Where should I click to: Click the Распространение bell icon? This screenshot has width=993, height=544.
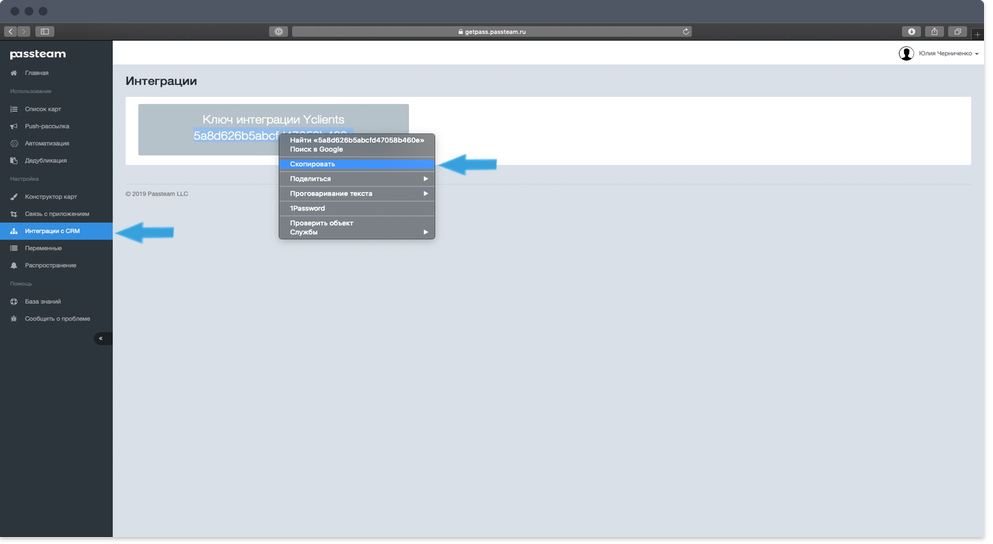point(14,265)
